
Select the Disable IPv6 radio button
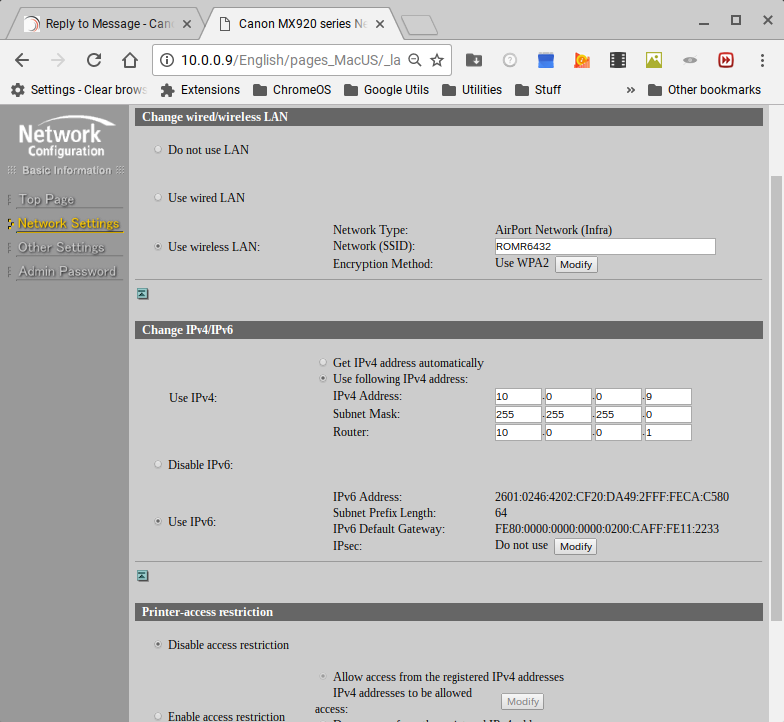pos(158,464)
